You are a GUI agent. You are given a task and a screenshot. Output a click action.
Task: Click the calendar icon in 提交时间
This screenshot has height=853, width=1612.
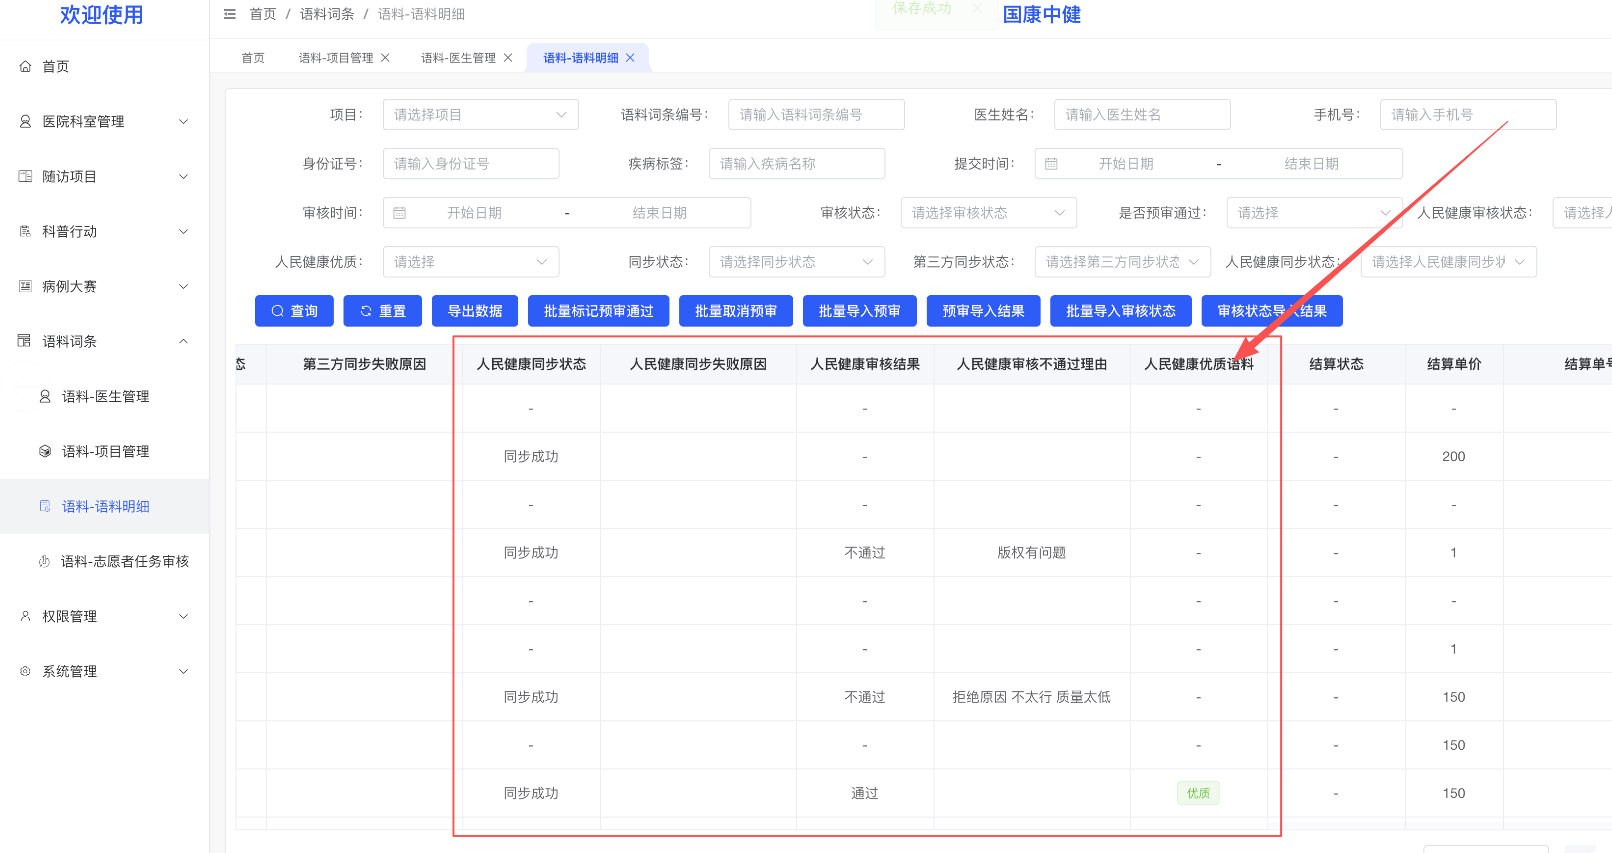1051,164
